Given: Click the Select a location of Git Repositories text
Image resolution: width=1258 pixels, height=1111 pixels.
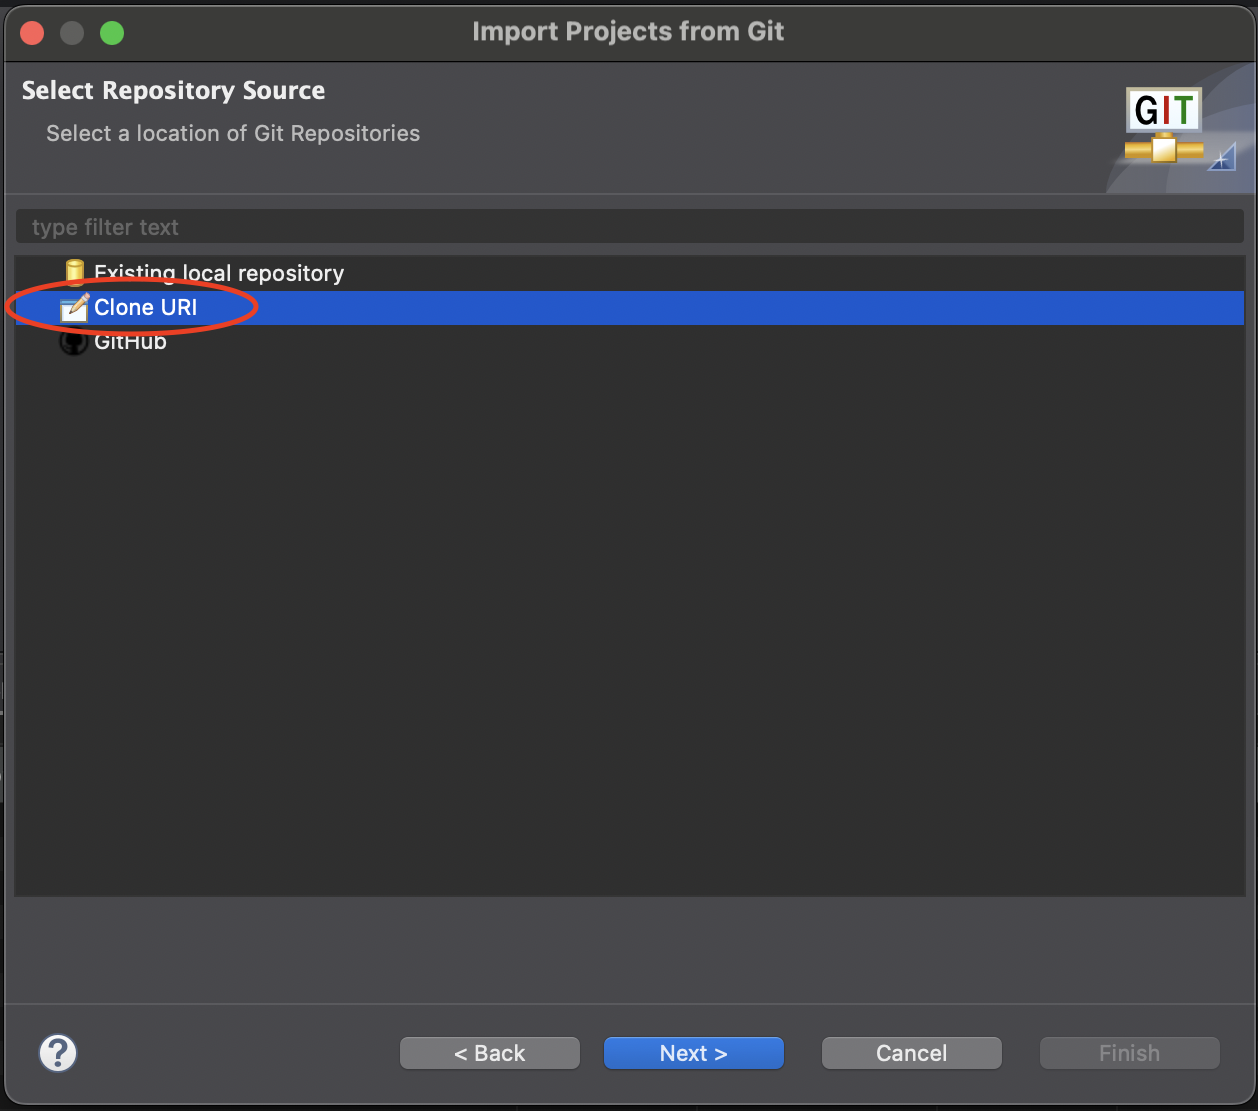Looking at the screenshot, I should tap(233, 134).
